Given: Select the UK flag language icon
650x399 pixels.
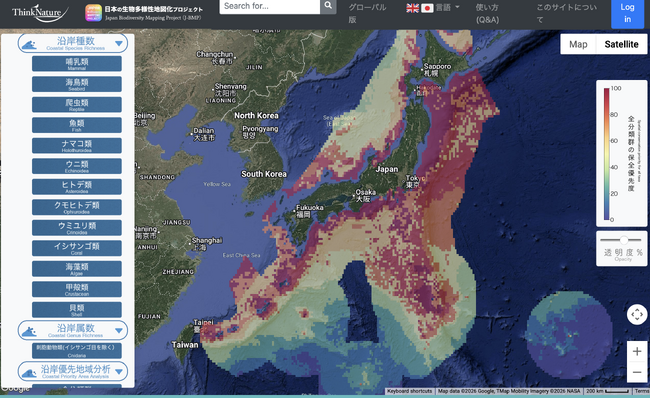Looking at the screenshot, I should 412,8.
